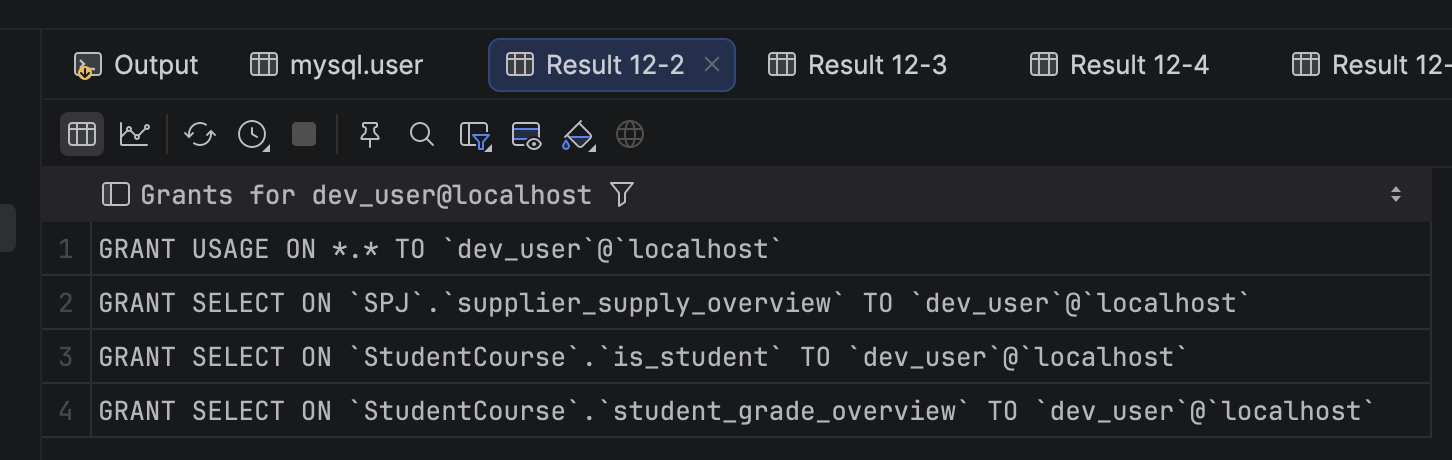Image resolution: width=1452 pixels, height=460 pixels.
Task: Click the stop execution square button
Action: coord(304,134)
